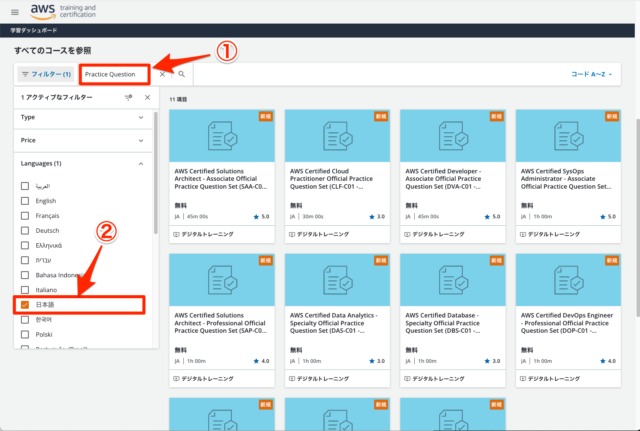The image size is (640, 431).
Task: Check the Bahasa Indonesia checkbox
Action: point(25,275)
